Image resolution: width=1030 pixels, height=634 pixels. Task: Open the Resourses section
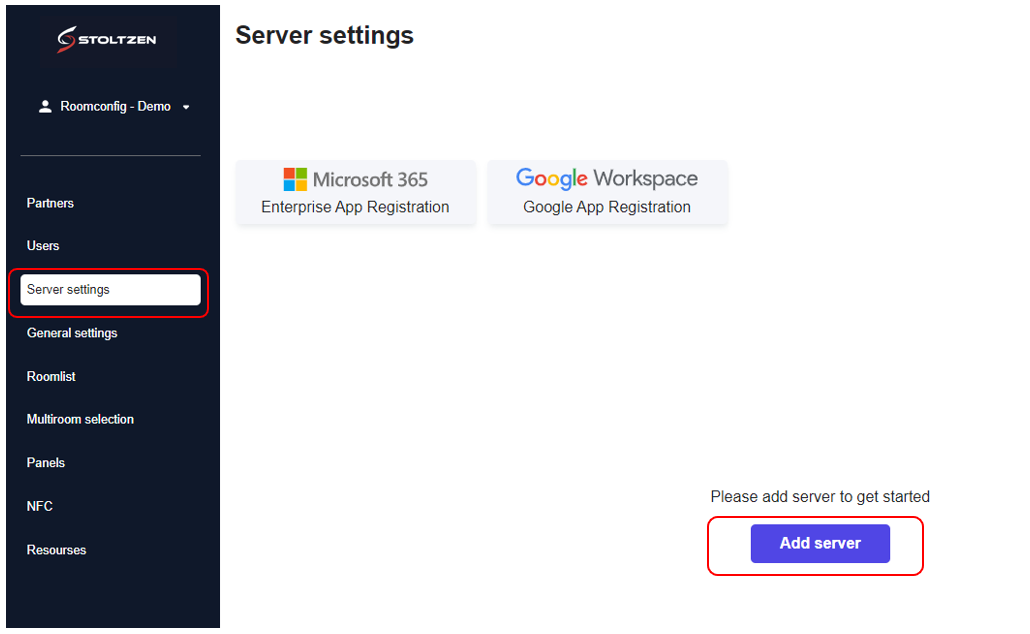pos(56,550)
